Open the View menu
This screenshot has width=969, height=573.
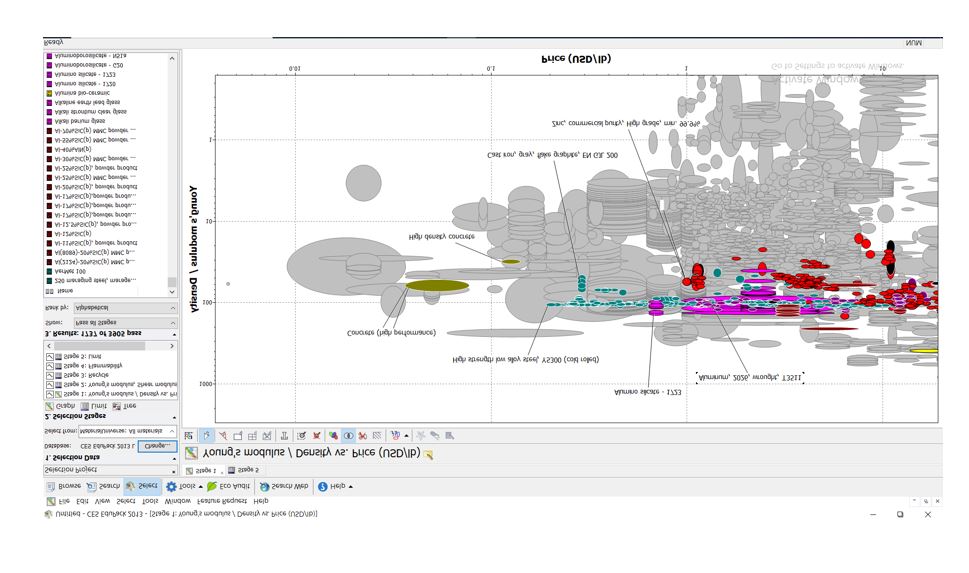click(x=103, y=501)
